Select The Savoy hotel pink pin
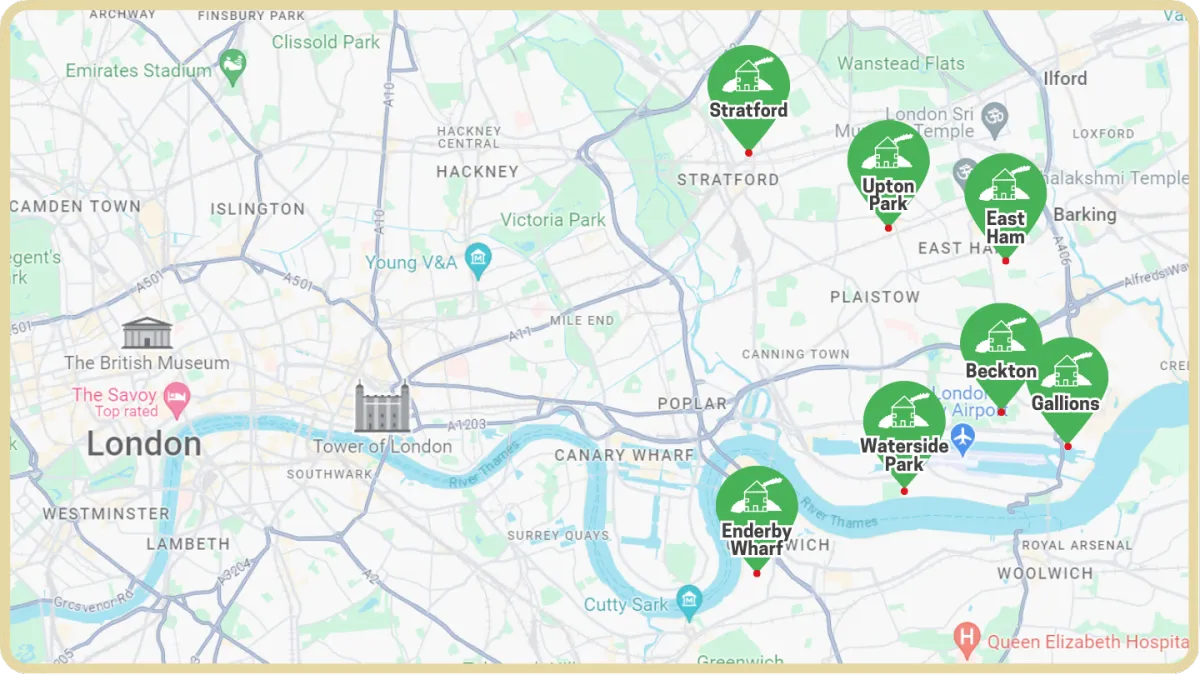 click(176, 399)
